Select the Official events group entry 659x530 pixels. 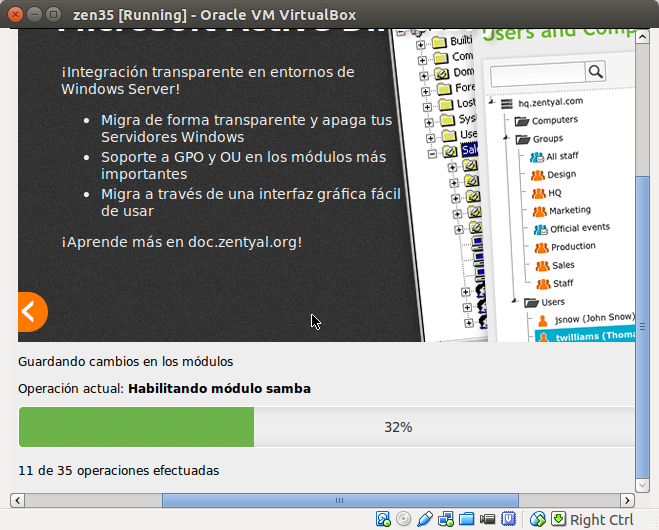580,228
